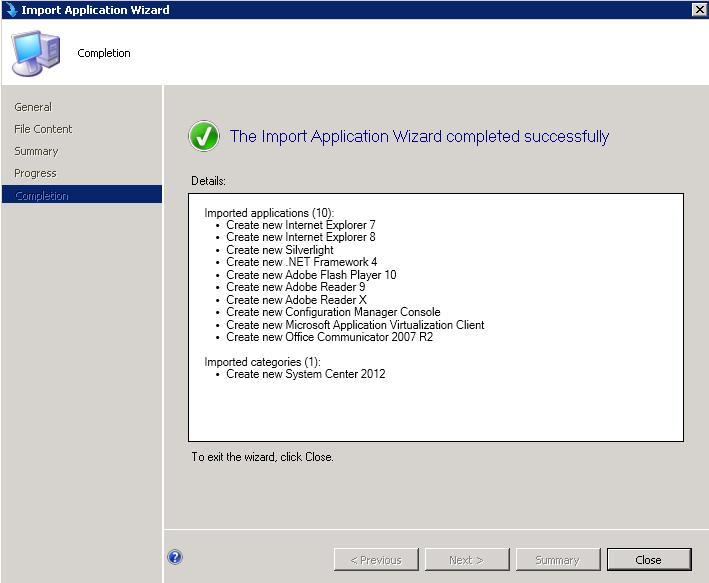Select the Completion step in sidebar
Image resolution: width=709 pixels, height=583 pixels.
pyautogui.click(x=82, y=195)
